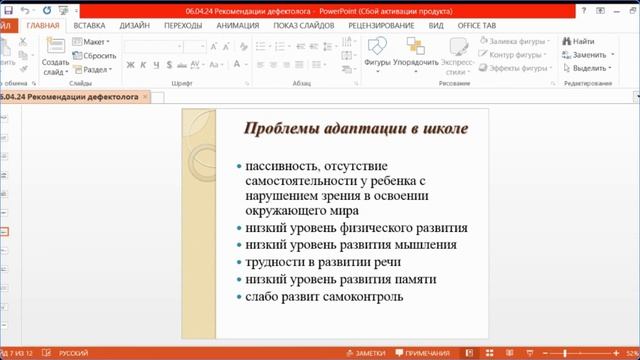Toggle text shadow S formatting
Viewport: 640px width, 360px height.
pos(169,65)
